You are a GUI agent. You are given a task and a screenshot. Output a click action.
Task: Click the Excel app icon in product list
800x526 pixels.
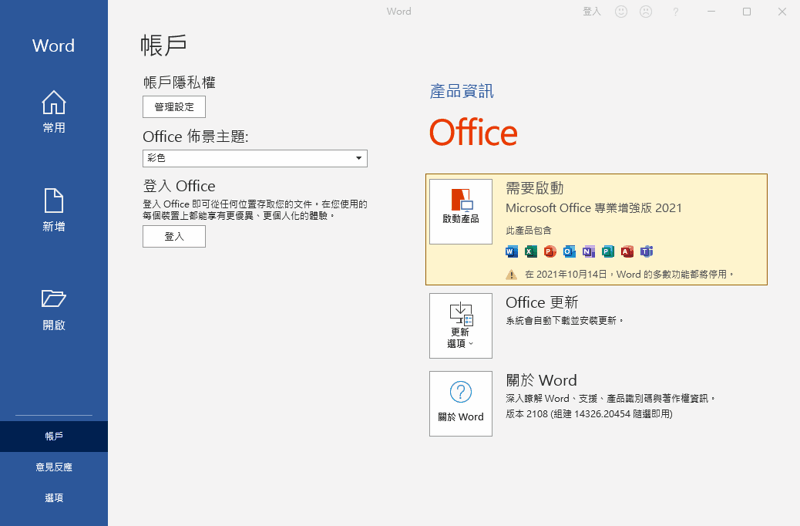point(531,252)
